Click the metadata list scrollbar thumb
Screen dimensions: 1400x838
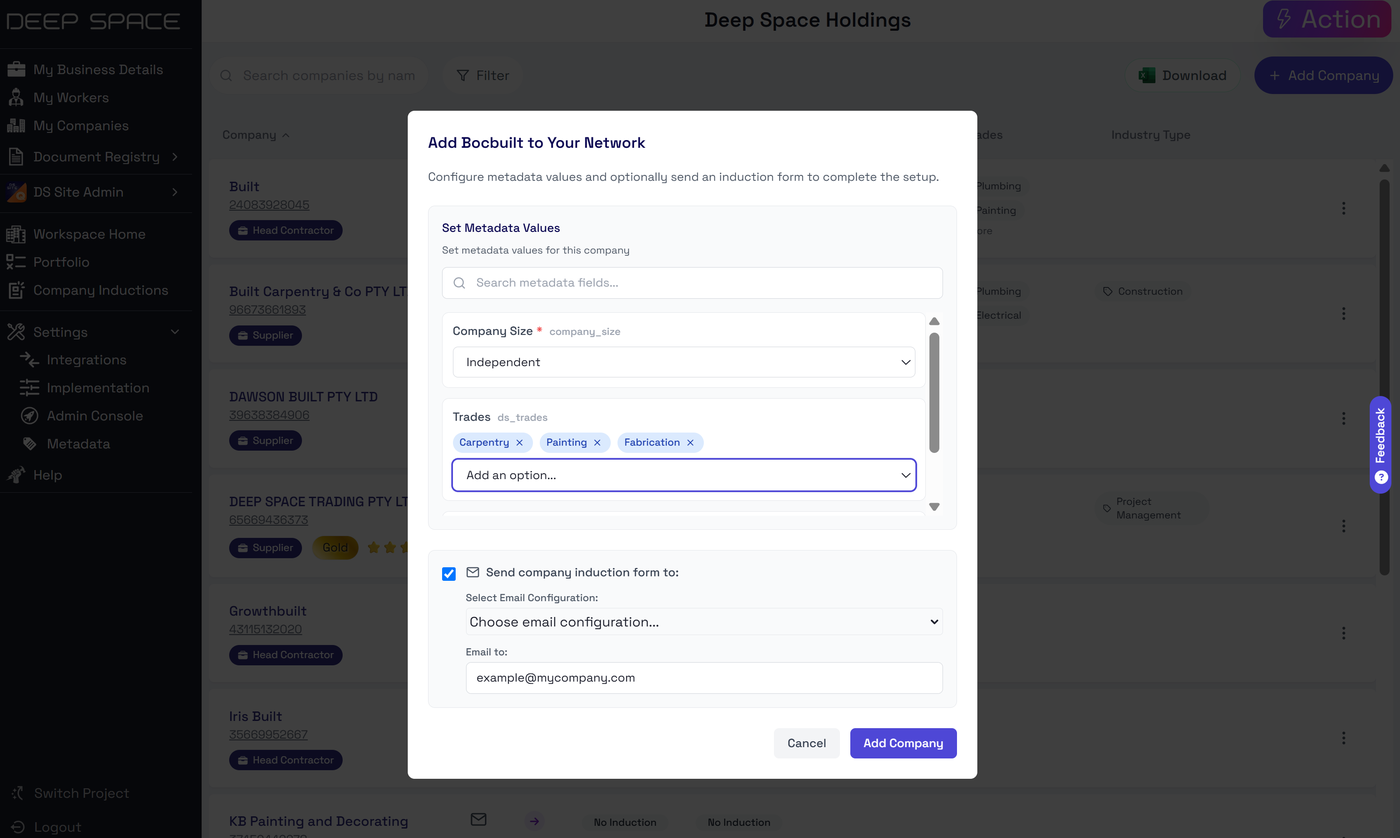934,392
